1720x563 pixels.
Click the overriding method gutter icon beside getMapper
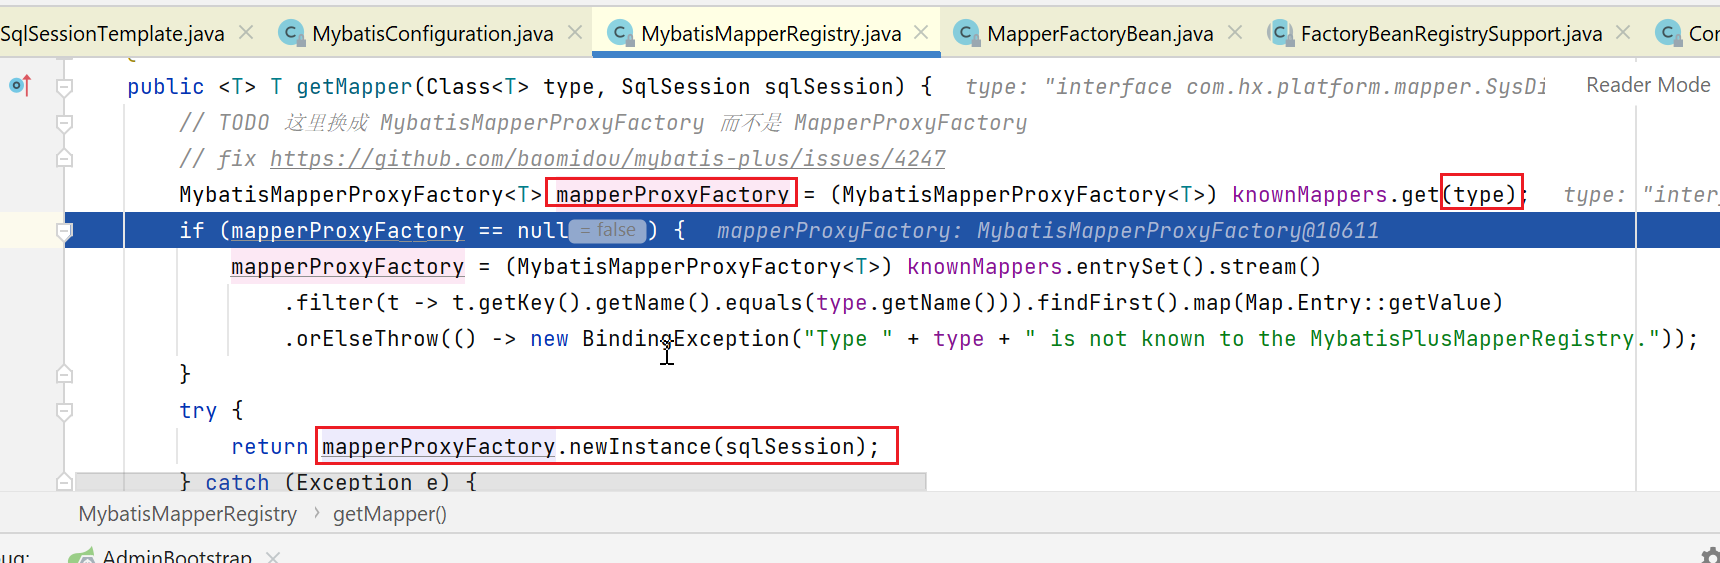pos(20,86)
